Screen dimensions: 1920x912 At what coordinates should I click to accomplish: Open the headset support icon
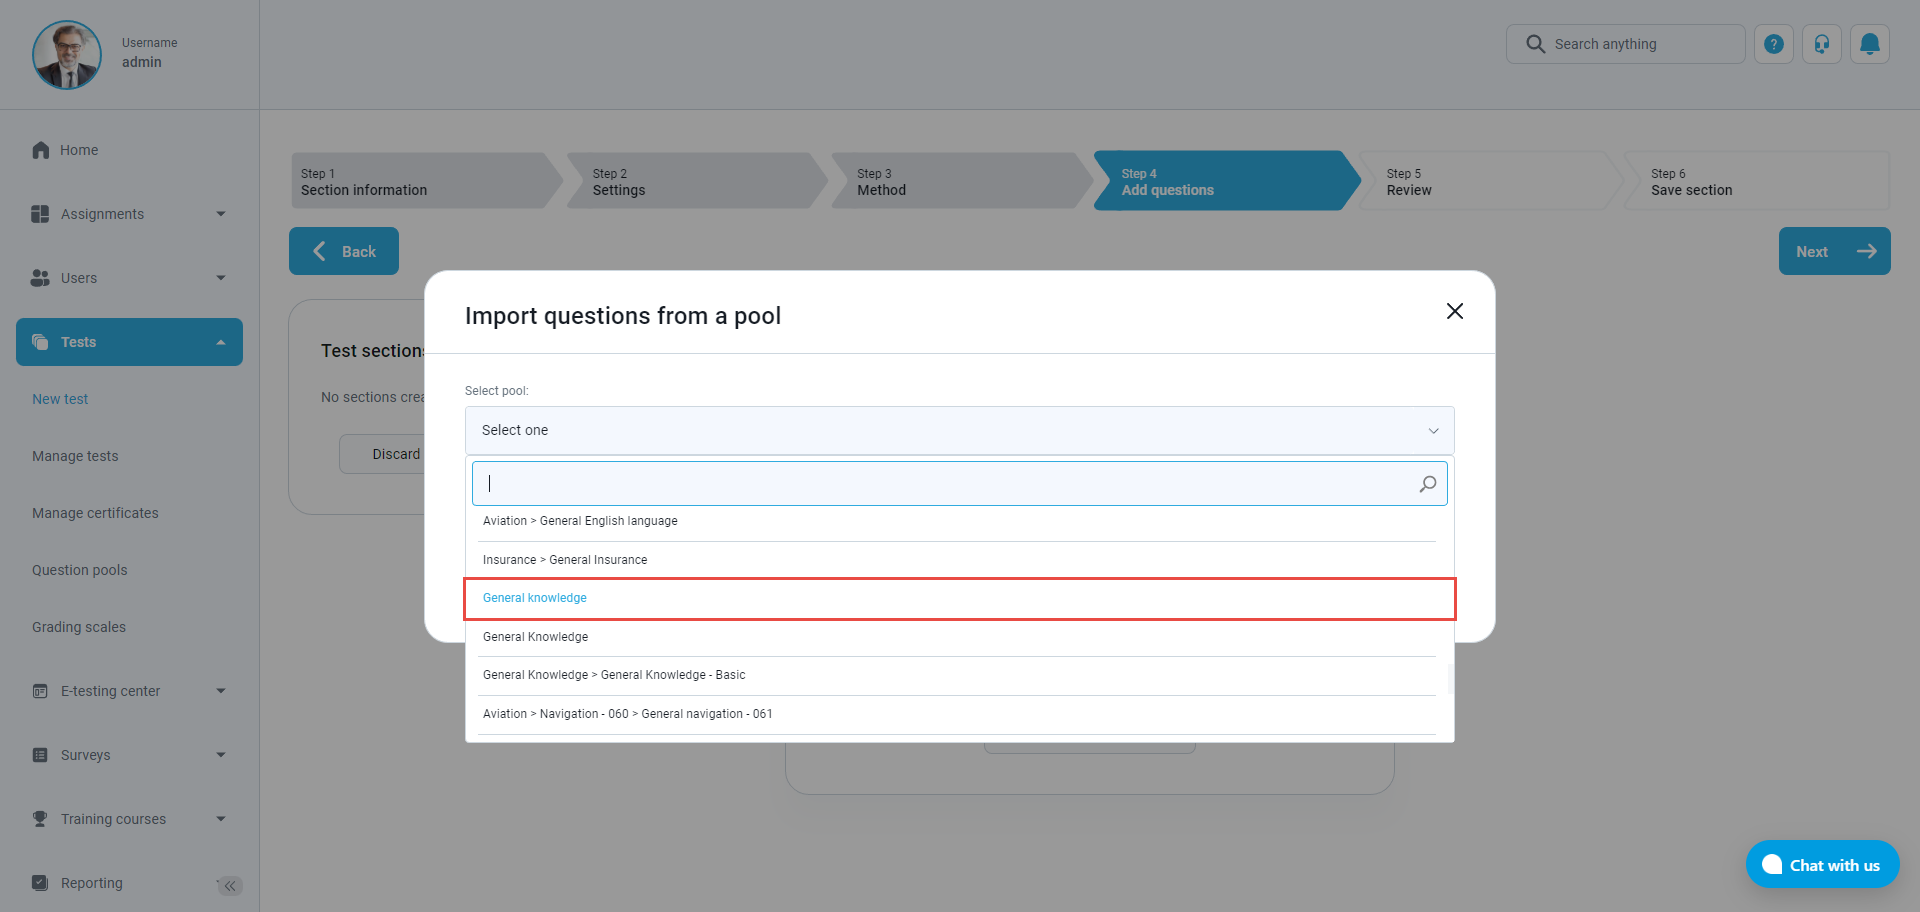click(1821, 44)
